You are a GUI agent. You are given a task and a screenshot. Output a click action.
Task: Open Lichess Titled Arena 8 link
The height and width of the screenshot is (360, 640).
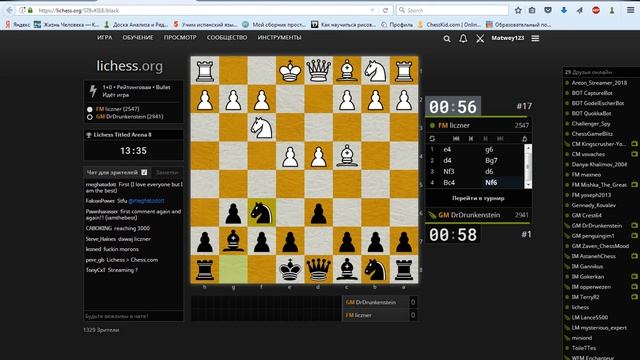point(122,135)
